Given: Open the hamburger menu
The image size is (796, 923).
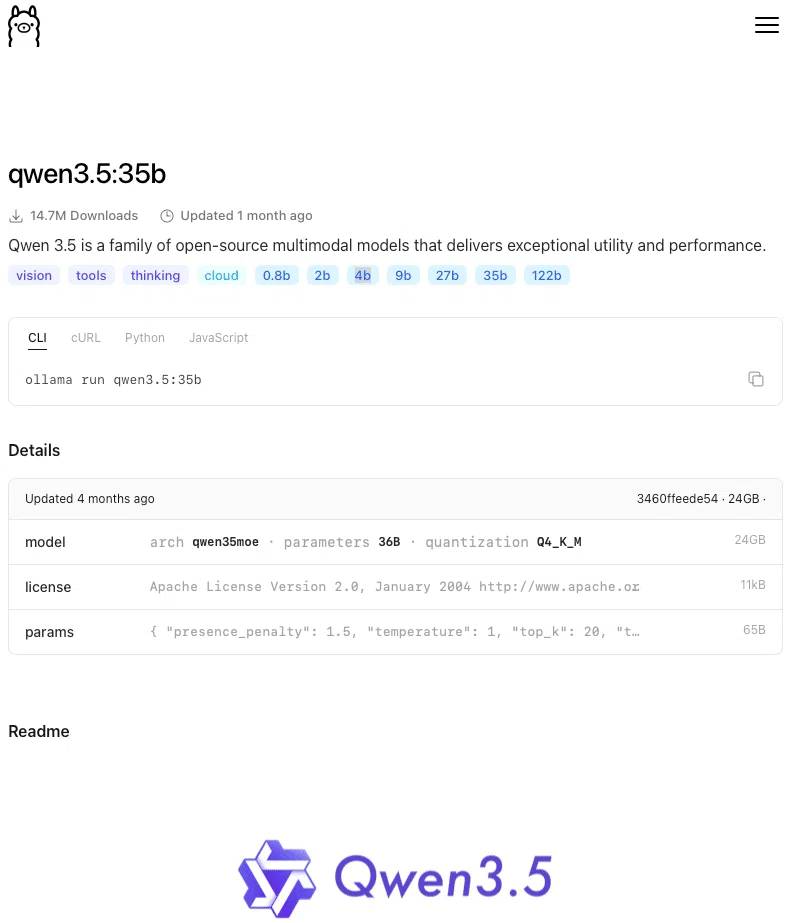Looking at the screenshot, I should tap(767, 25).
